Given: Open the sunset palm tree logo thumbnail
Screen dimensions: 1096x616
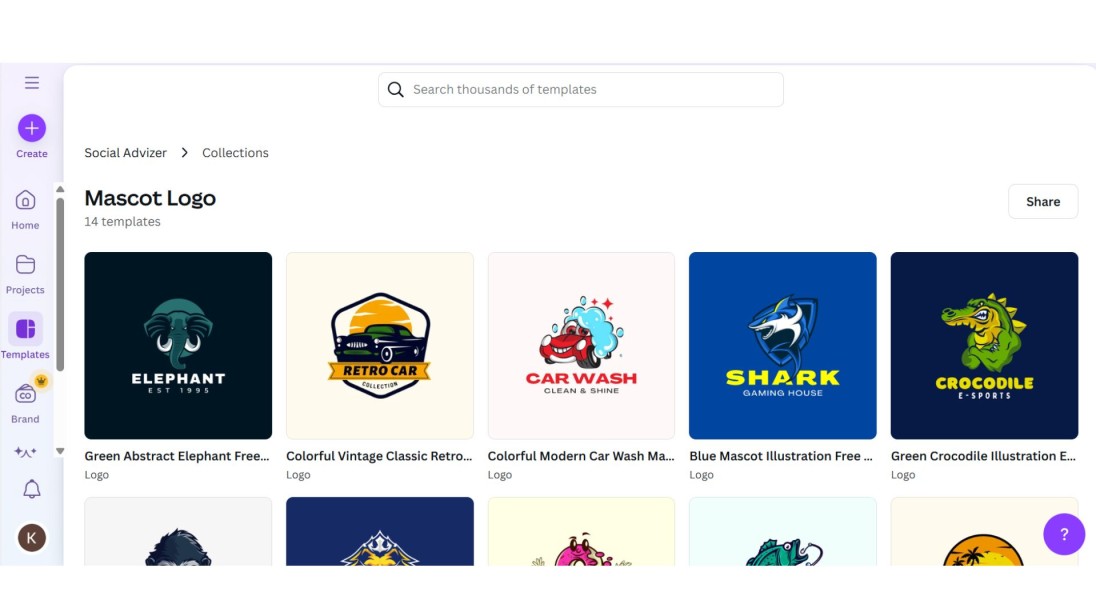Looking at the screenshot, I should [984, 531].
